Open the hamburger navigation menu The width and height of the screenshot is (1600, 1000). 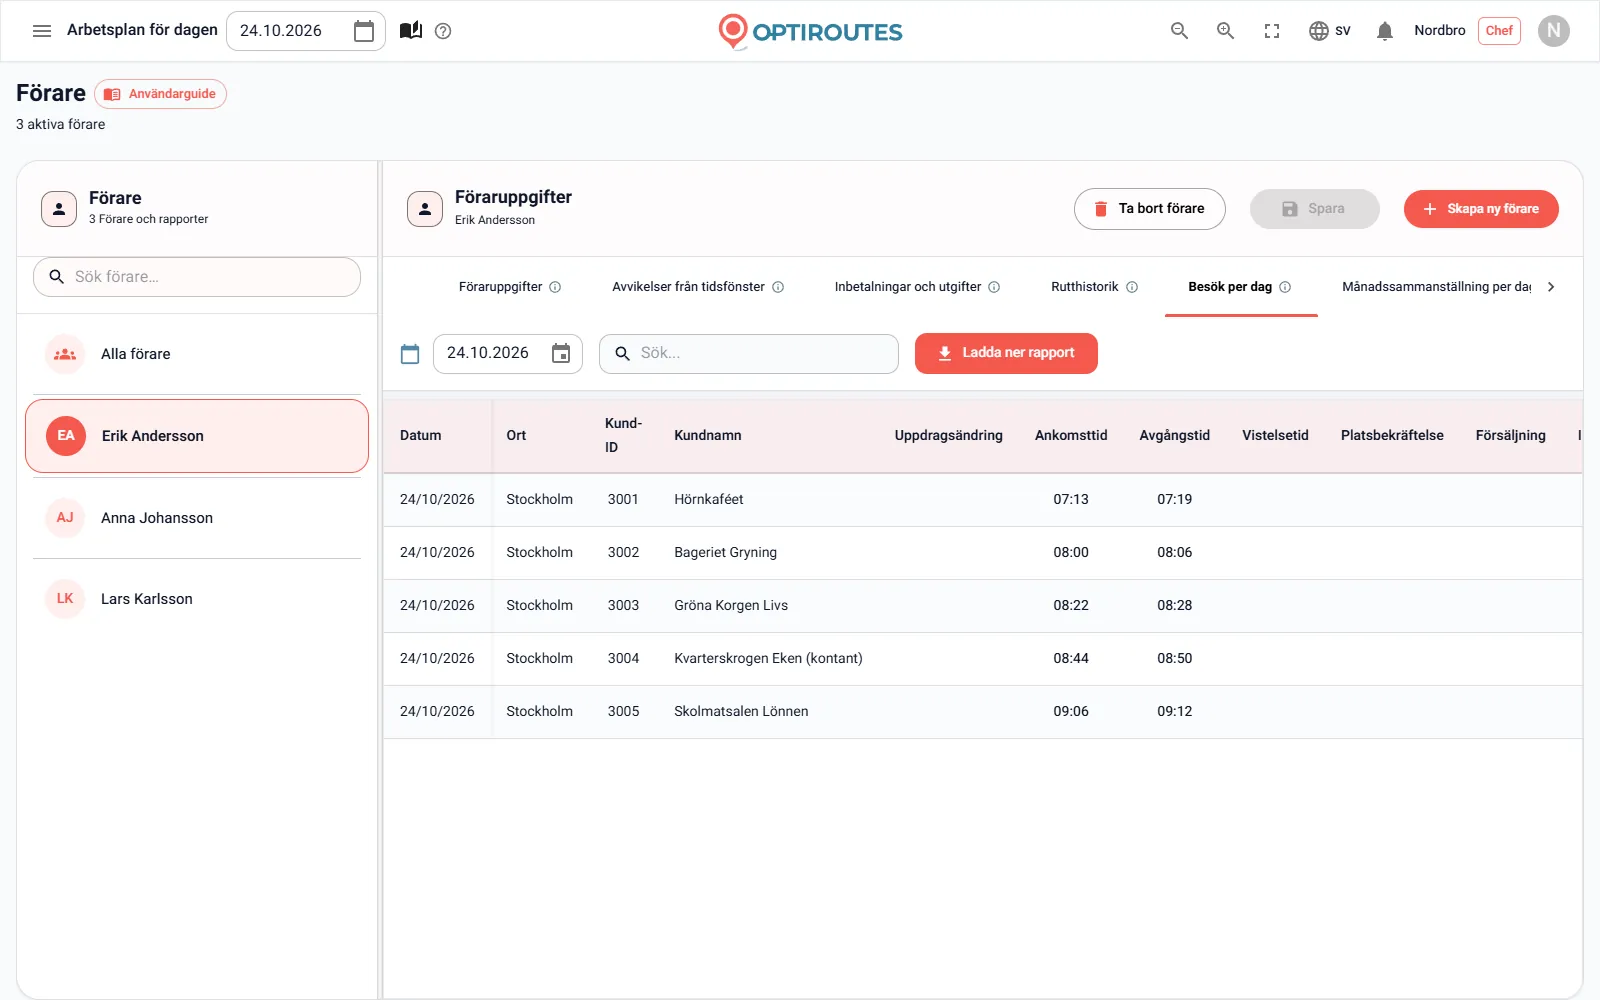(x=42, y=31)
